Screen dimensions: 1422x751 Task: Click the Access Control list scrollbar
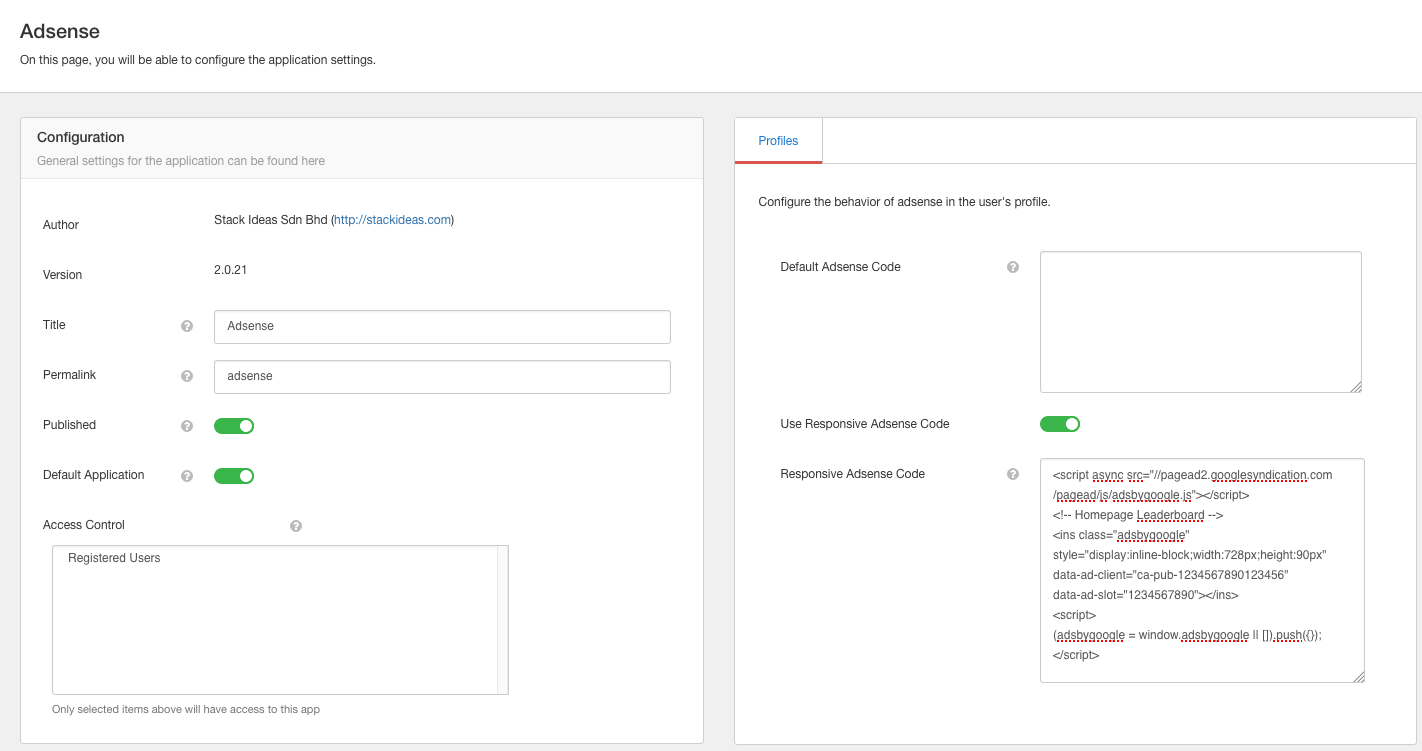tap(503, 620)
